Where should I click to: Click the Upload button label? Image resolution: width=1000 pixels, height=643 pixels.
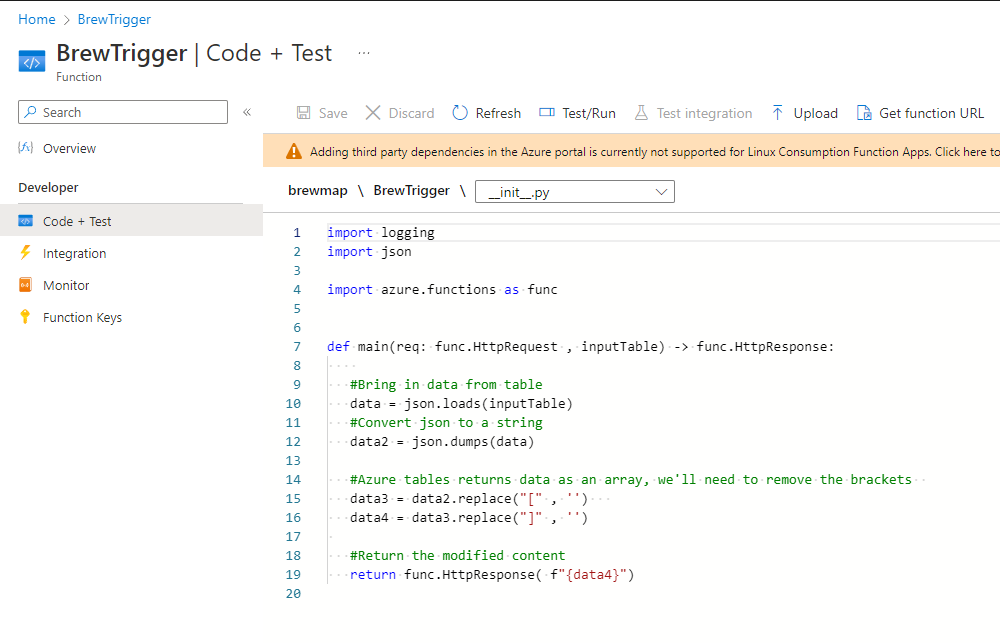pyautogui.click(x=816, y=113)
